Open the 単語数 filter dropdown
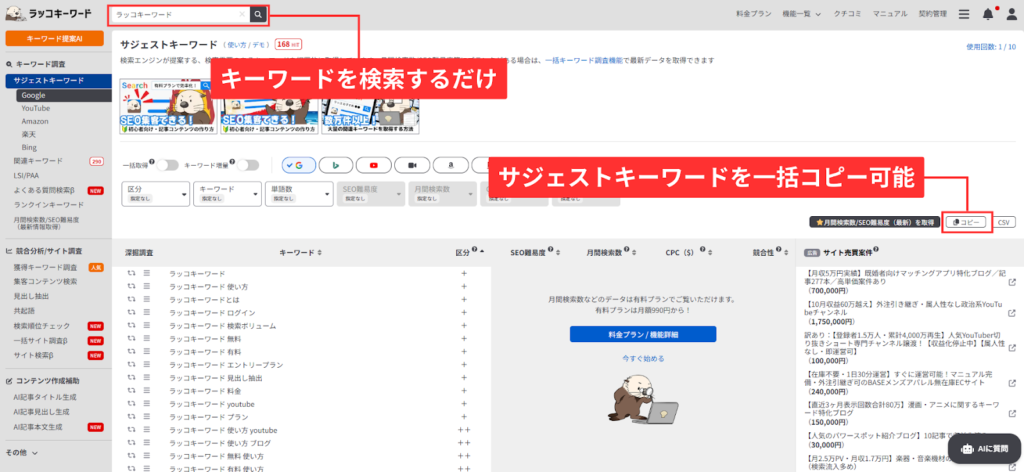1024x472 pixels. tap(300, 193)
